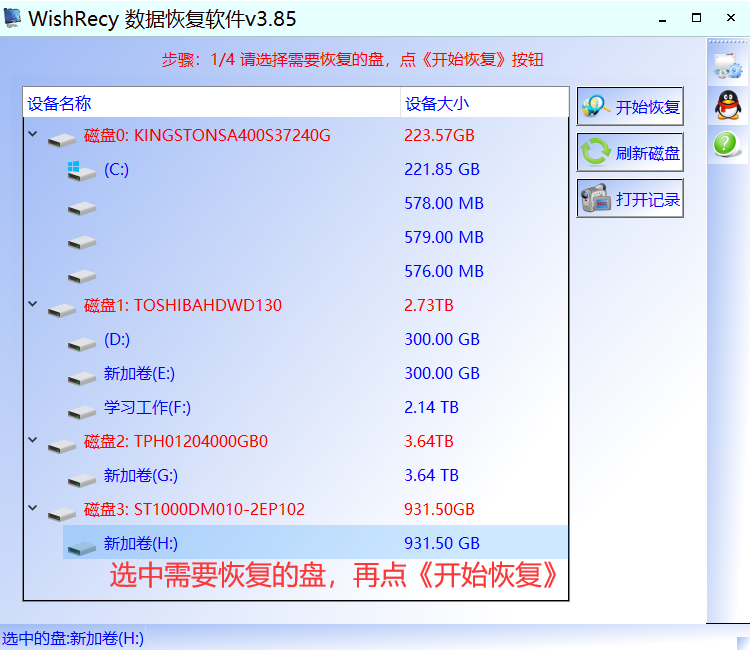Select 磁盘3: ST1000DM010-2EP102 disk
750x650 pixels.
tap(194, 509)
